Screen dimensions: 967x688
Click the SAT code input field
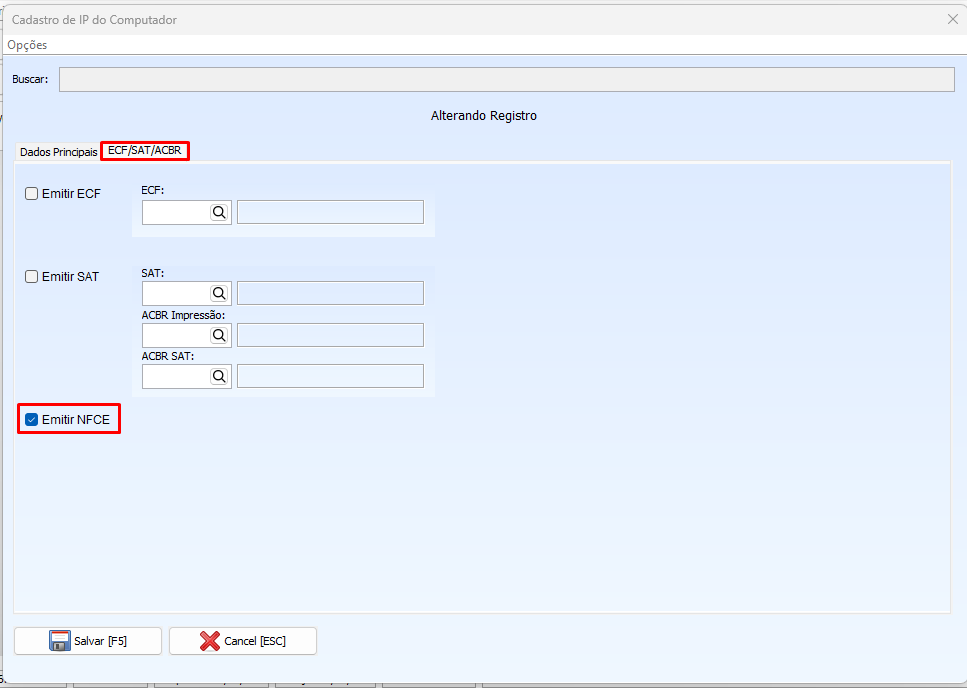(175, 293)
